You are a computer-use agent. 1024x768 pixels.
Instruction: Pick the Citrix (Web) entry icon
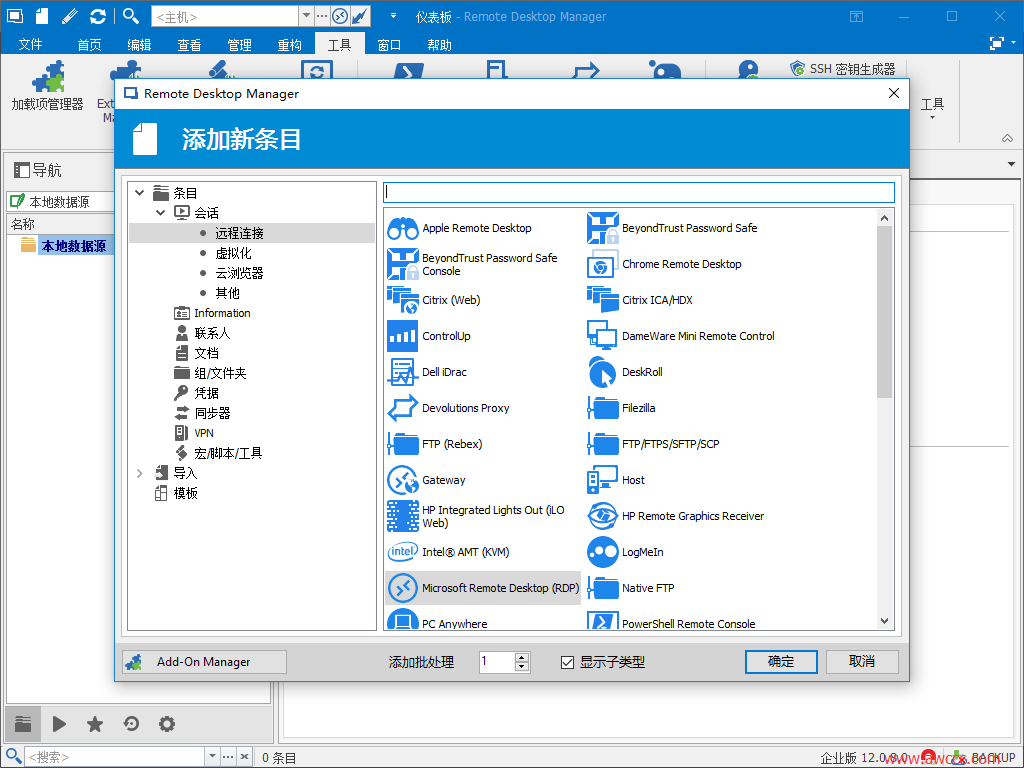coord(402,300)
